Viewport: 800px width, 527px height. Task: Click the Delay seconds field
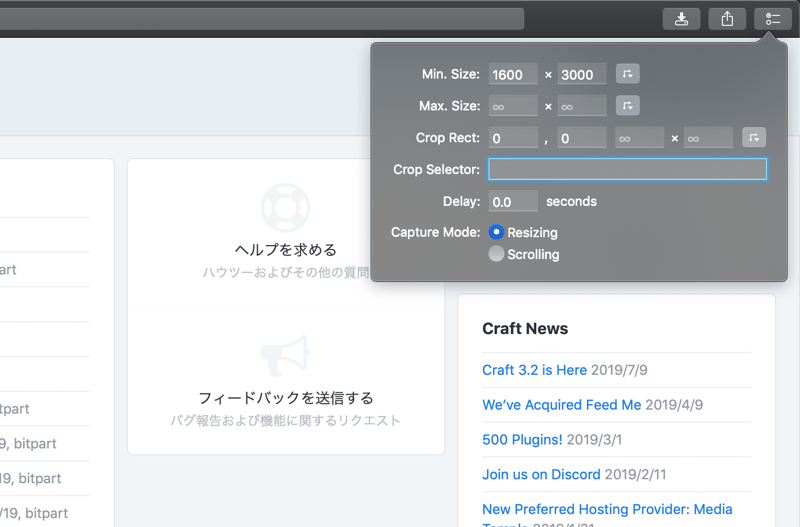tap(513, 202)
